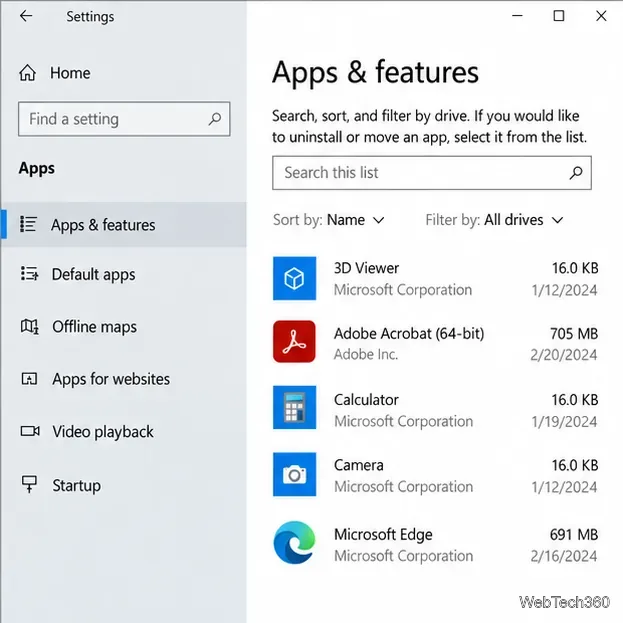
Task: Select the 3D Viewer app icon
Action: (294, 278)
